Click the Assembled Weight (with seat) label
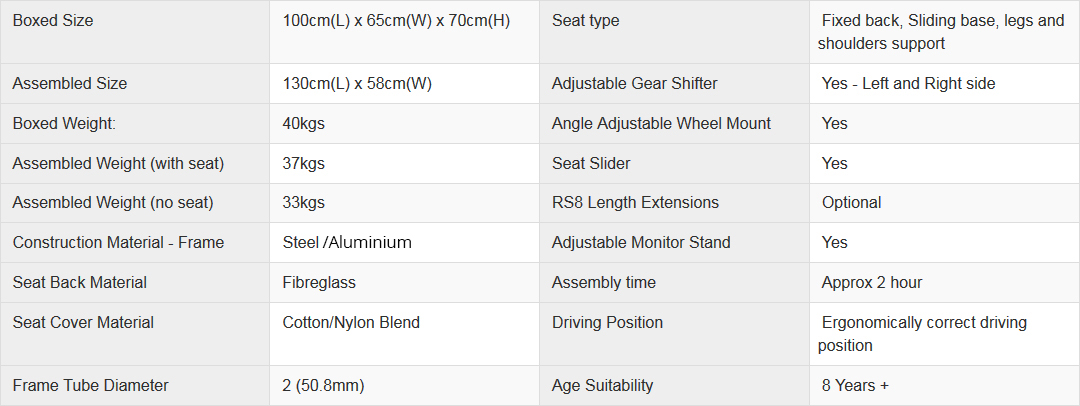The height and width of the screenshot is (406, 1080). [x=118, y=163]
